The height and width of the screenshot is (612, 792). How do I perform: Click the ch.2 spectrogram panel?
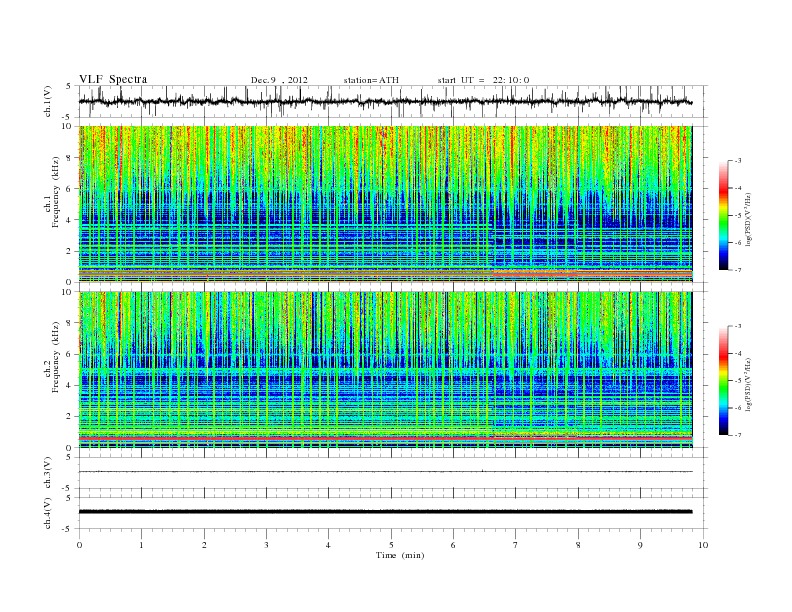click(x=385, y=370)
